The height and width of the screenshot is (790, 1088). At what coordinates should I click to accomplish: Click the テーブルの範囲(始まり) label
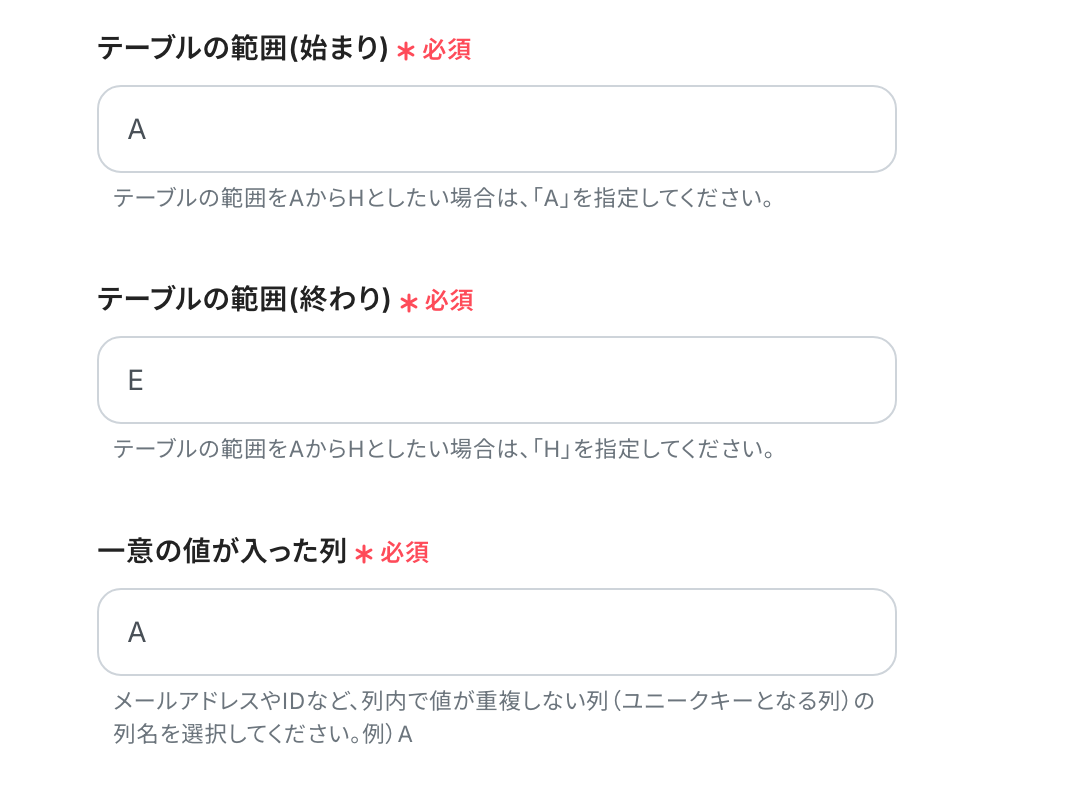click(242, 49)
